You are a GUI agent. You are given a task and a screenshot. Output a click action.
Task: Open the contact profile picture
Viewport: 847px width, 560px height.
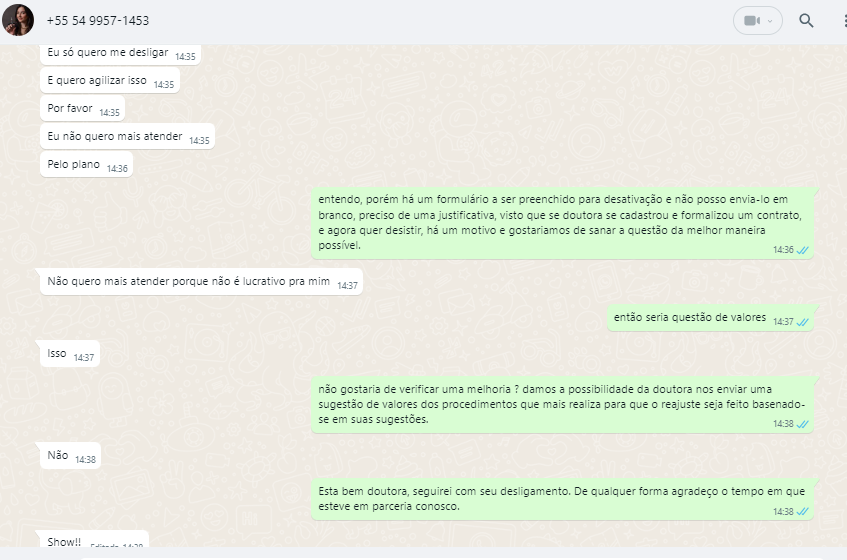(18, 20)
